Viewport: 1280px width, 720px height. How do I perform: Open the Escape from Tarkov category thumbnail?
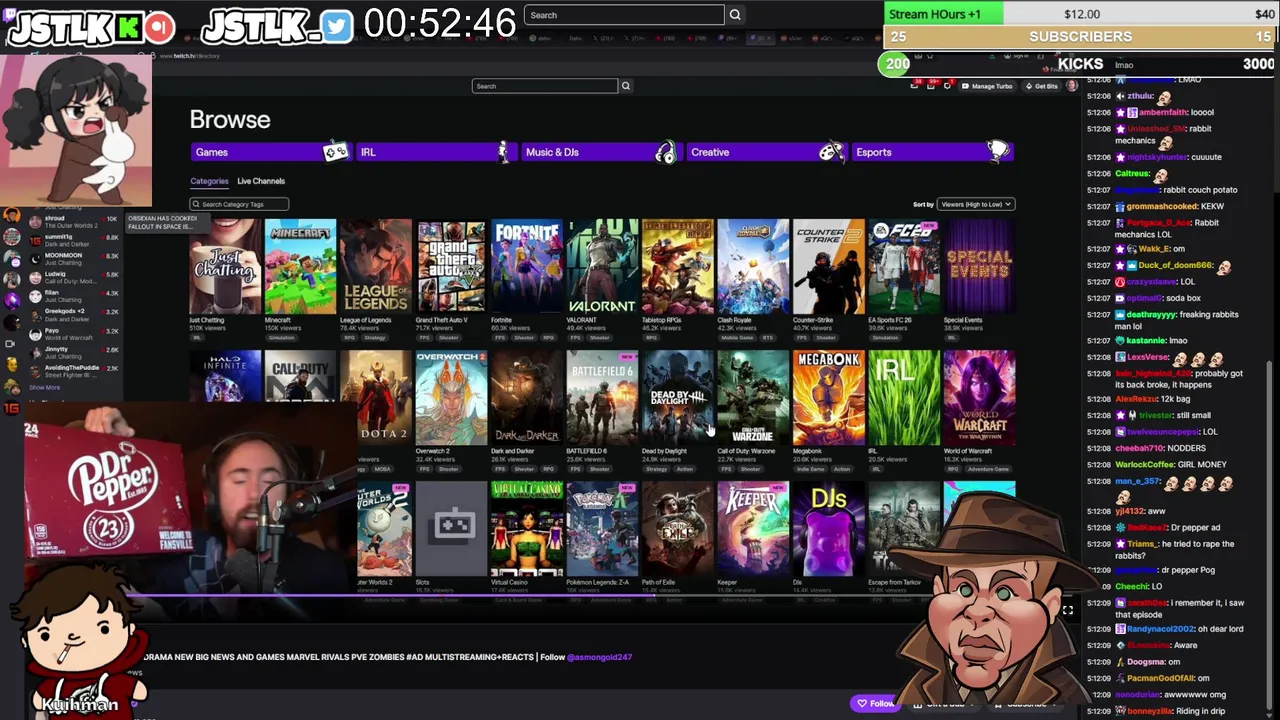(x=904, y=528)
